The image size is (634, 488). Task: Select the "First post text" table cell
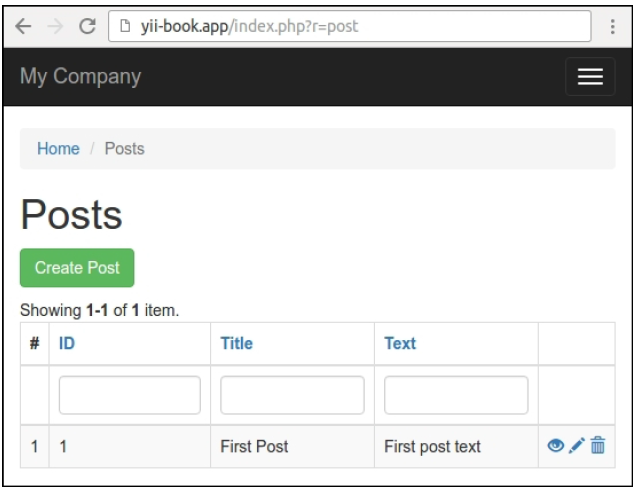432,447
